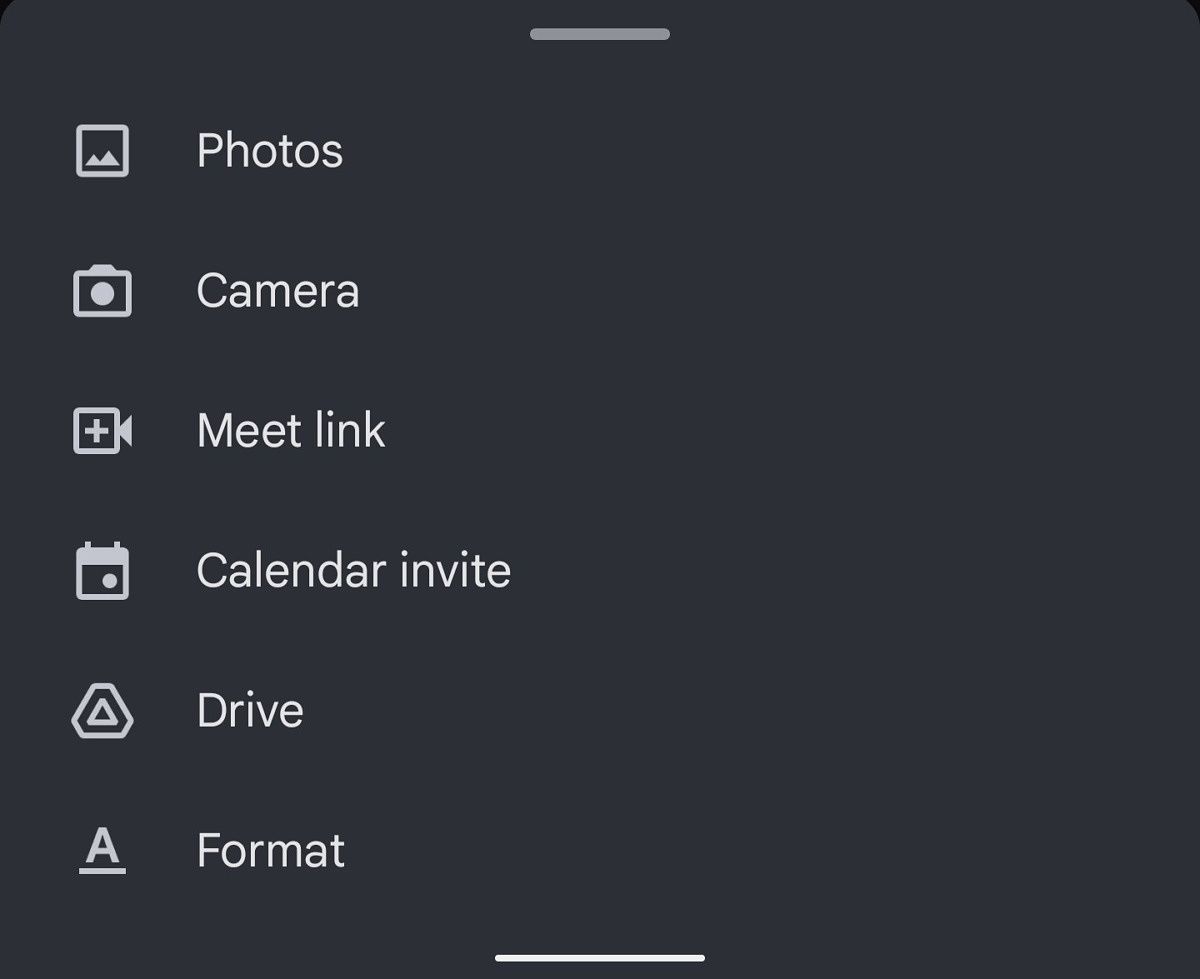The image size is (1200, 979).
Task: Open the Camera to take a photo
Action: [x=278, y=291]
